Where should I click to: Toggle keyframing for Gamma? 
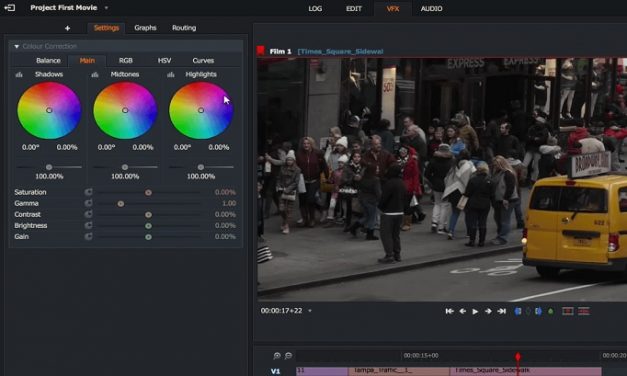point(88,203)
